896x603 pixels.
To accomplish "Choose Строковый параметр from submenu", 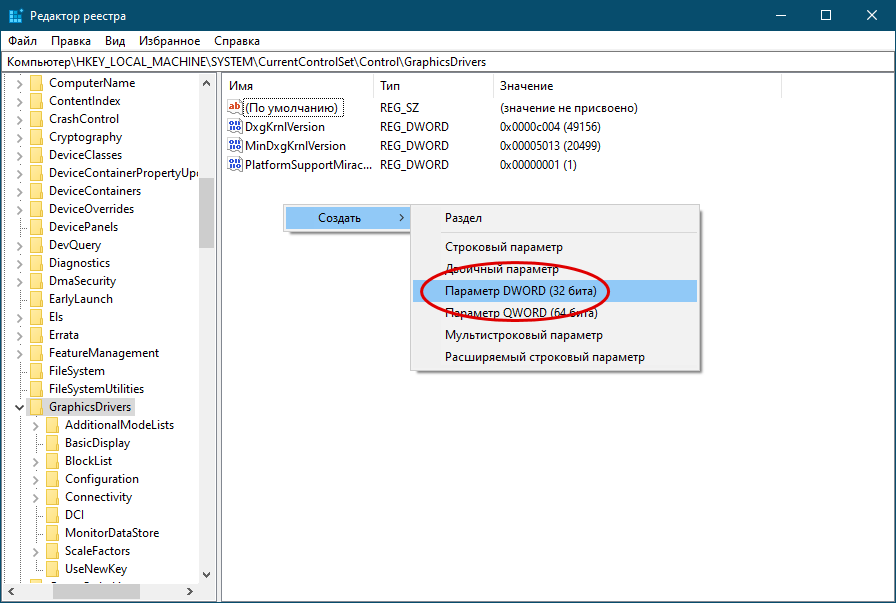I will click(503, 247).
